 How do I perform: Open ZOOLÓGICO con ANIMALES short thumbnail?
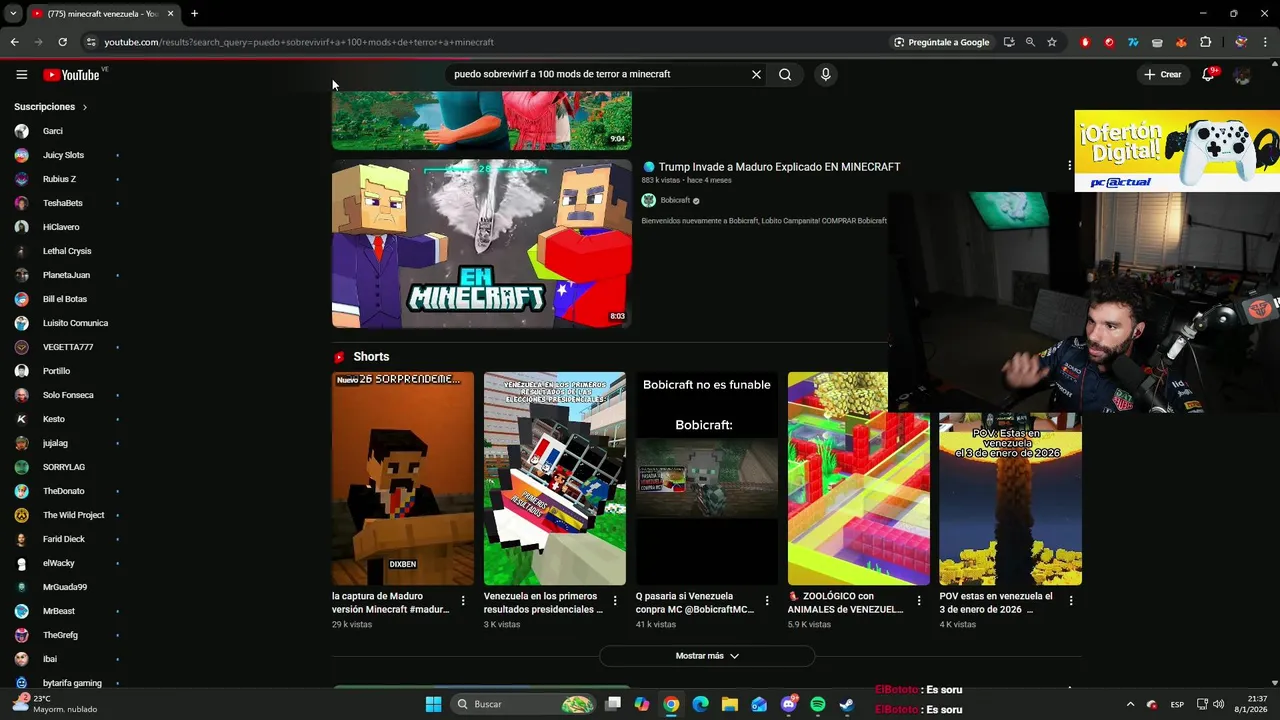[858, 479]
